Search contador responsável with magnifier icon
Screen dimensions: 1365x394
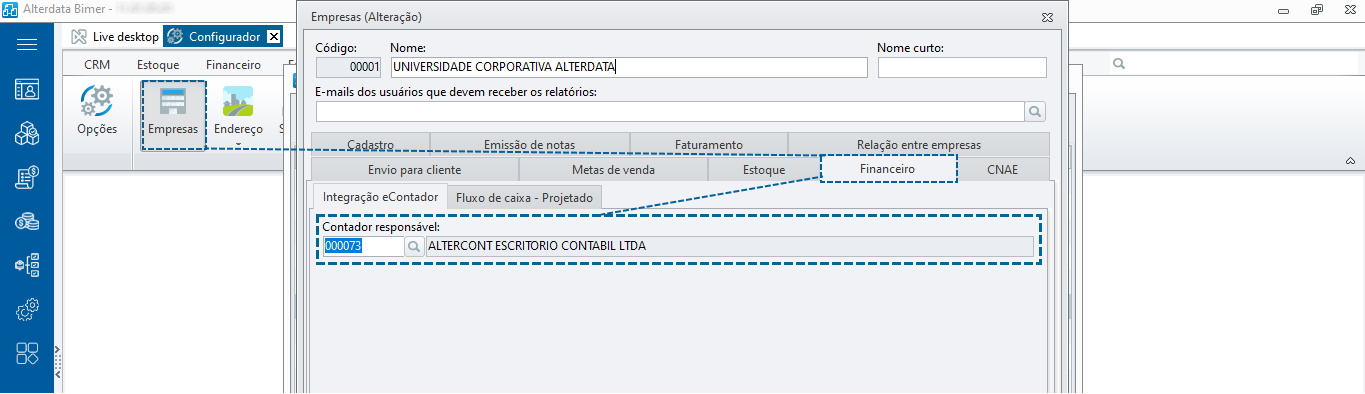coord(414,247)
